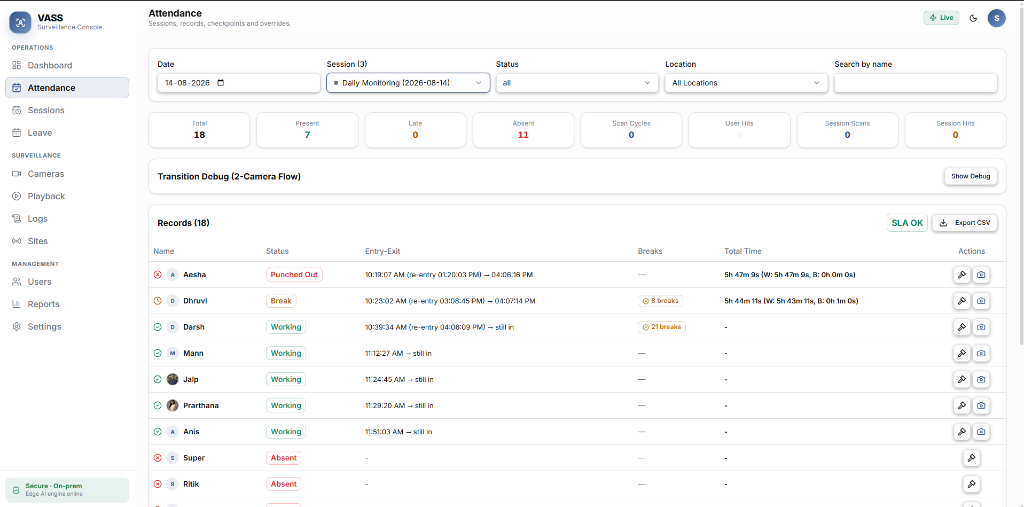Viewport: 1024px width, 507px height.
Task: Expand Darsh's 21 breaks badge
Action: (662, 327)
